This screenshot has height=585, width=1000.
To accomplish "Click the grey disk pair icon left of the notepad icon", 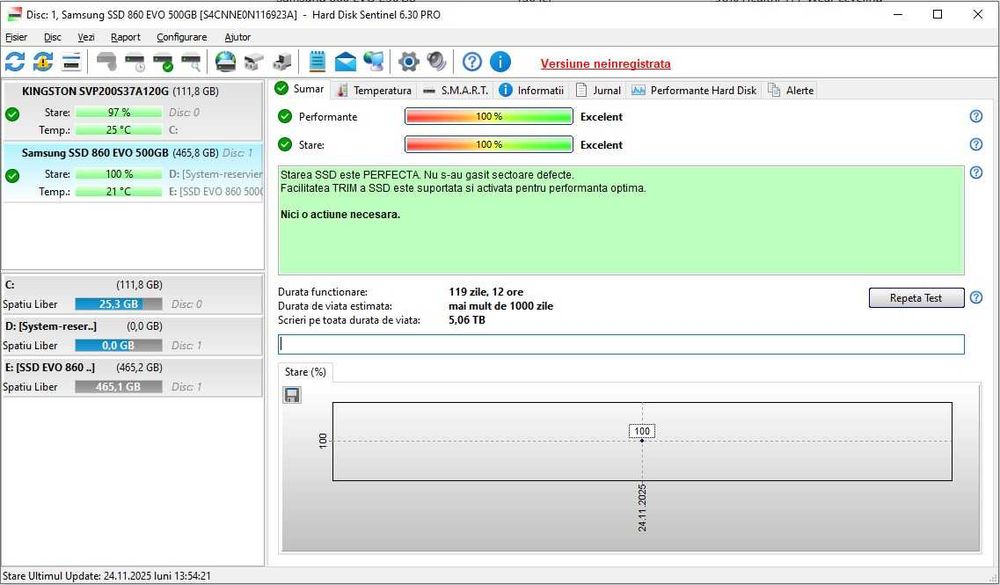I will pos(282,62).
